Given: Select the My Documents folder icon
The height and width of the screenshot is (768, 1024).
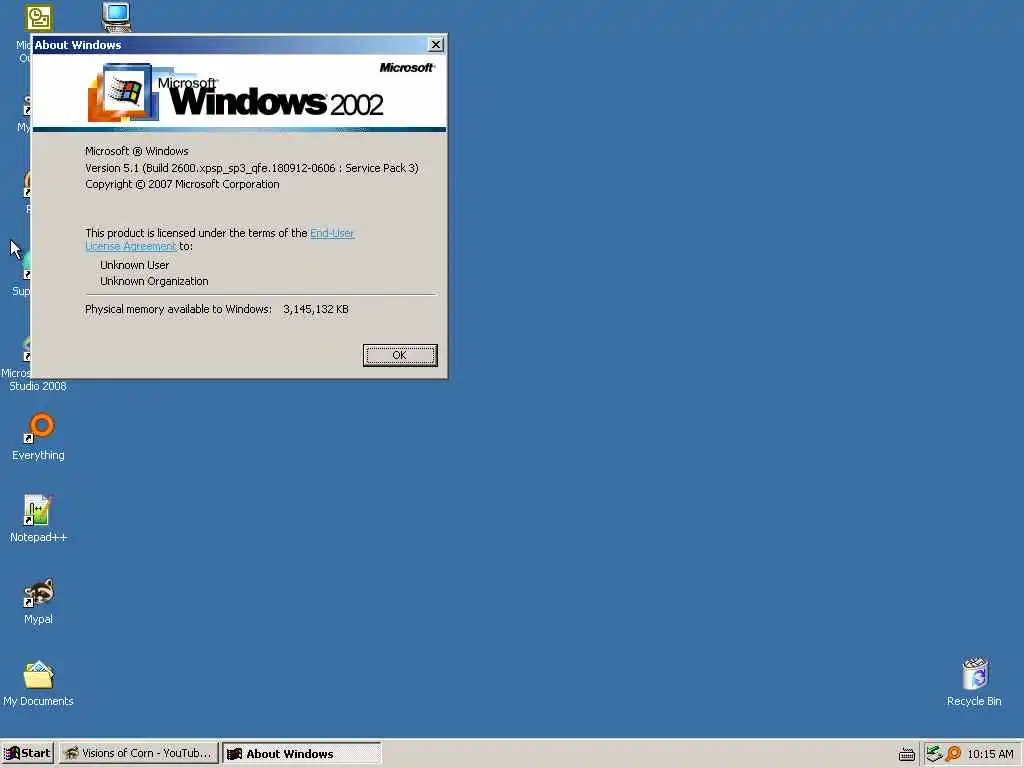Looking at the screenshot, I should click(39, 683).
